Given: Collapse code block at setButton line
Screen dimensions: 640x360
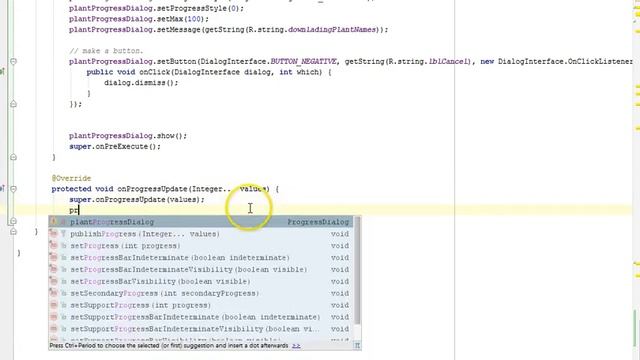Looking at the screenshot, I should coord(13,62).
